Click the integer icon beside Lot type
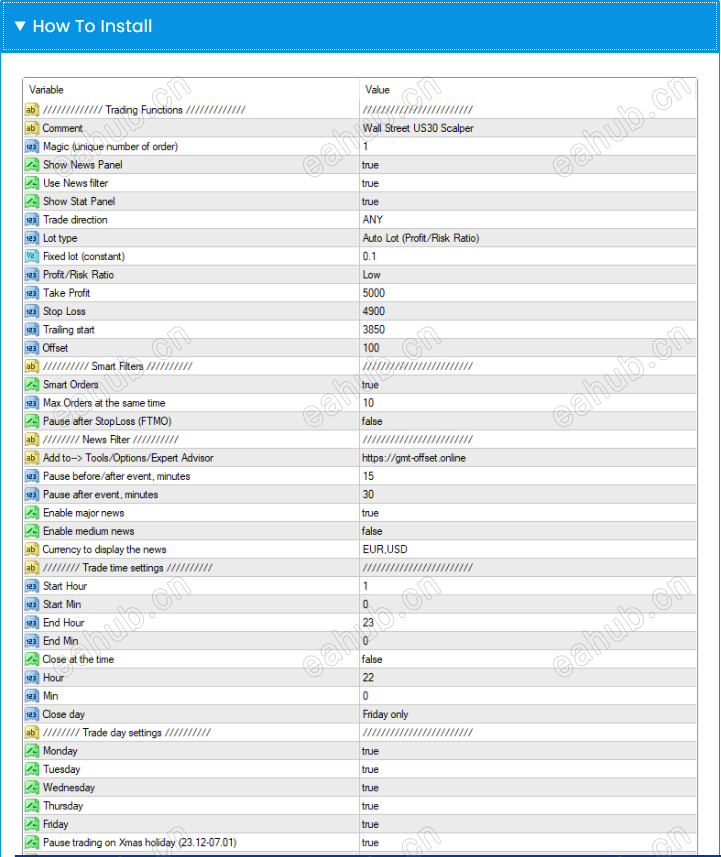721x857 pixels. coord(32,238)
